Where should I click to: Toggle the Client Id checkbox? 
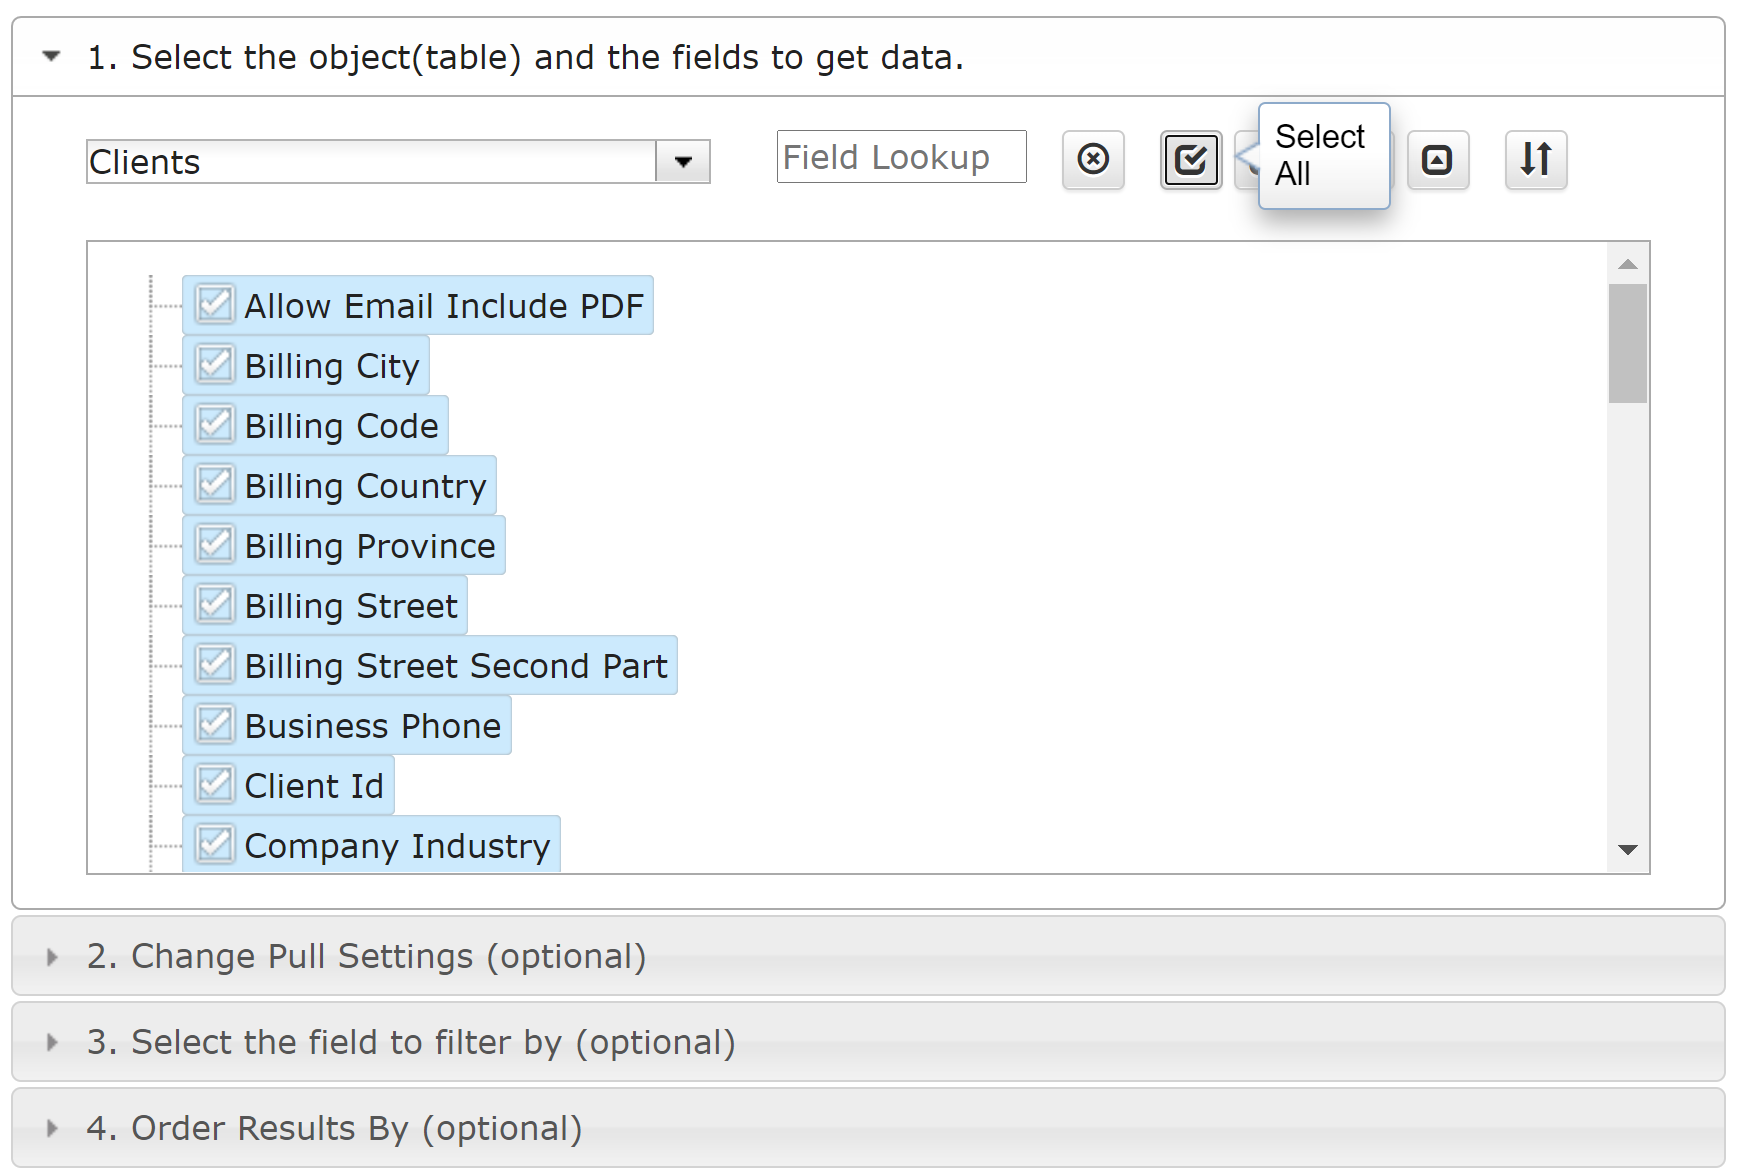click(215, 784)
